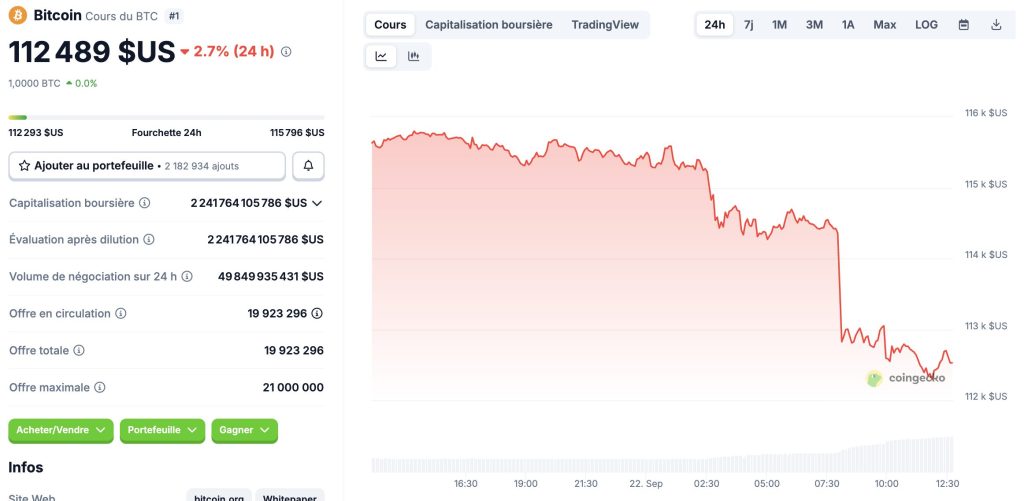Screen dimensions: 1024x501
Task: Expand the market cap chevron
Action: tap(317, 203)
